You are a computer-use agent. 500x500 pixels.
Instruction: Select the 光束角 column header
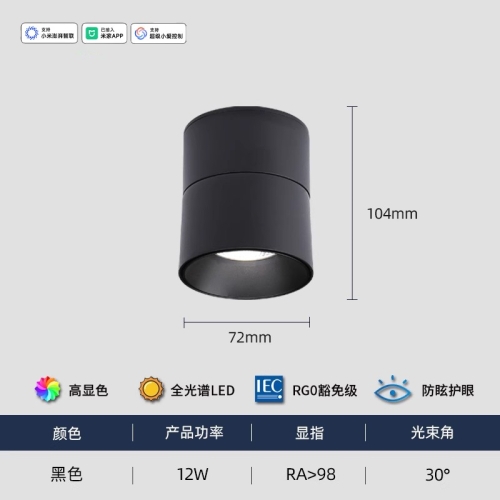[432, 433]
